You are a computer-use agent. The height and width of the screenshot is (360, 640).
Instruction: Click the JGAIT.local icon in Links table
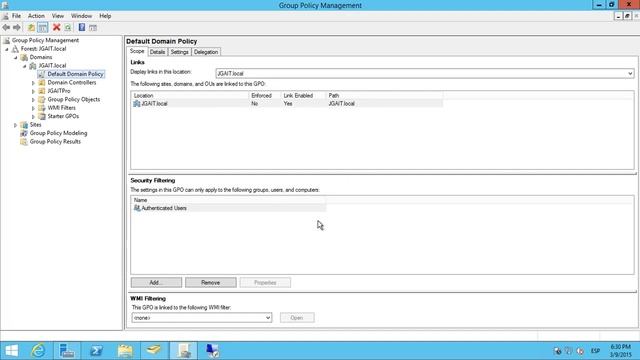coord(137,104)
